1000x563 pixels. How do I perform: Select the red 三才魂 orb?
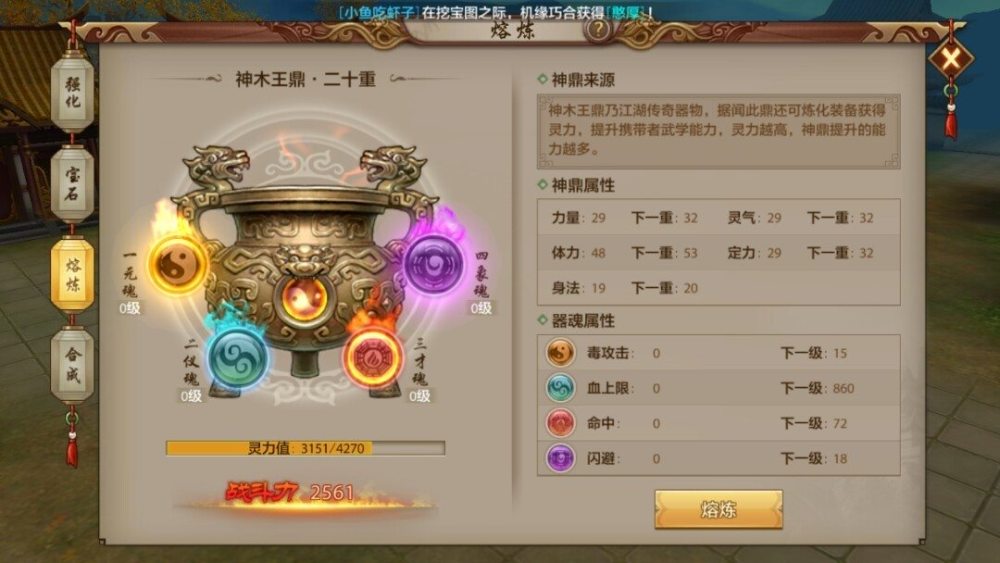[372, 357]
